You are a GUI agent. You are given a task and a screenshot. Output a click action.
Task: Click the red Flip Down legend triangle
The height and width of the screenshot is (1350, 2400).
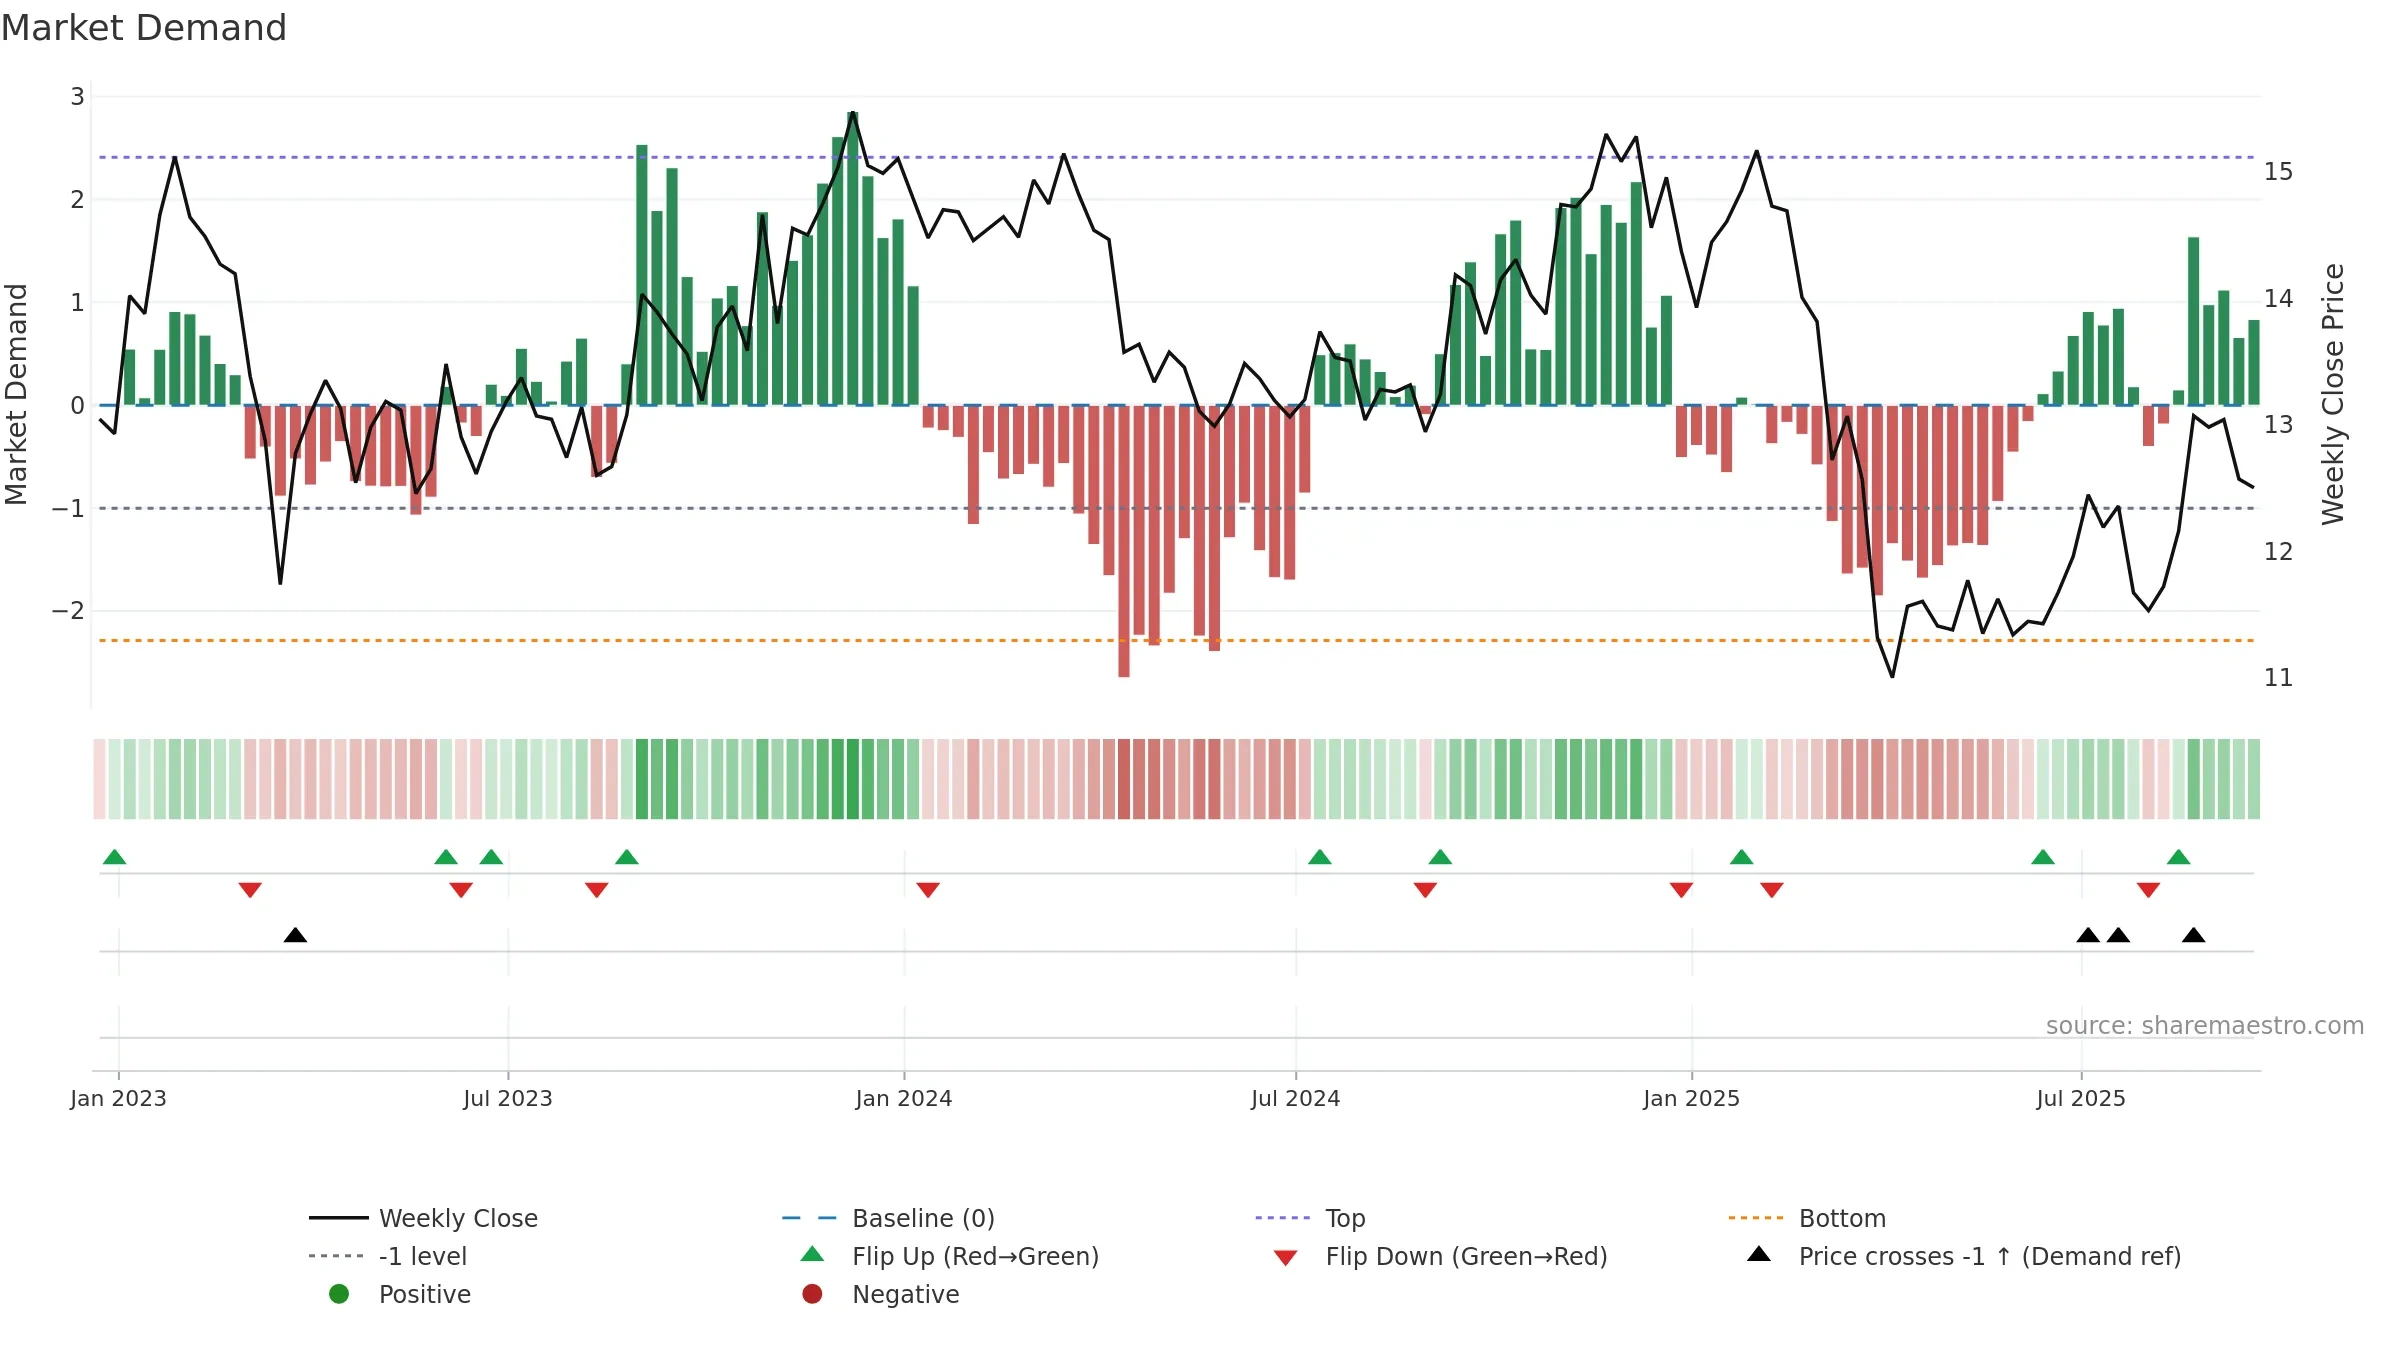click(1286, 1258)
